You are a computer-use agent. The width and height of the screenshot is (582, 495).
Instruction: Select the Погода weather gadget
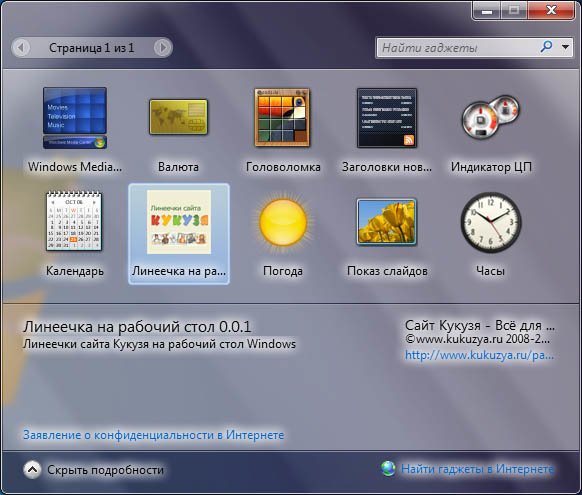coord(283,234)
